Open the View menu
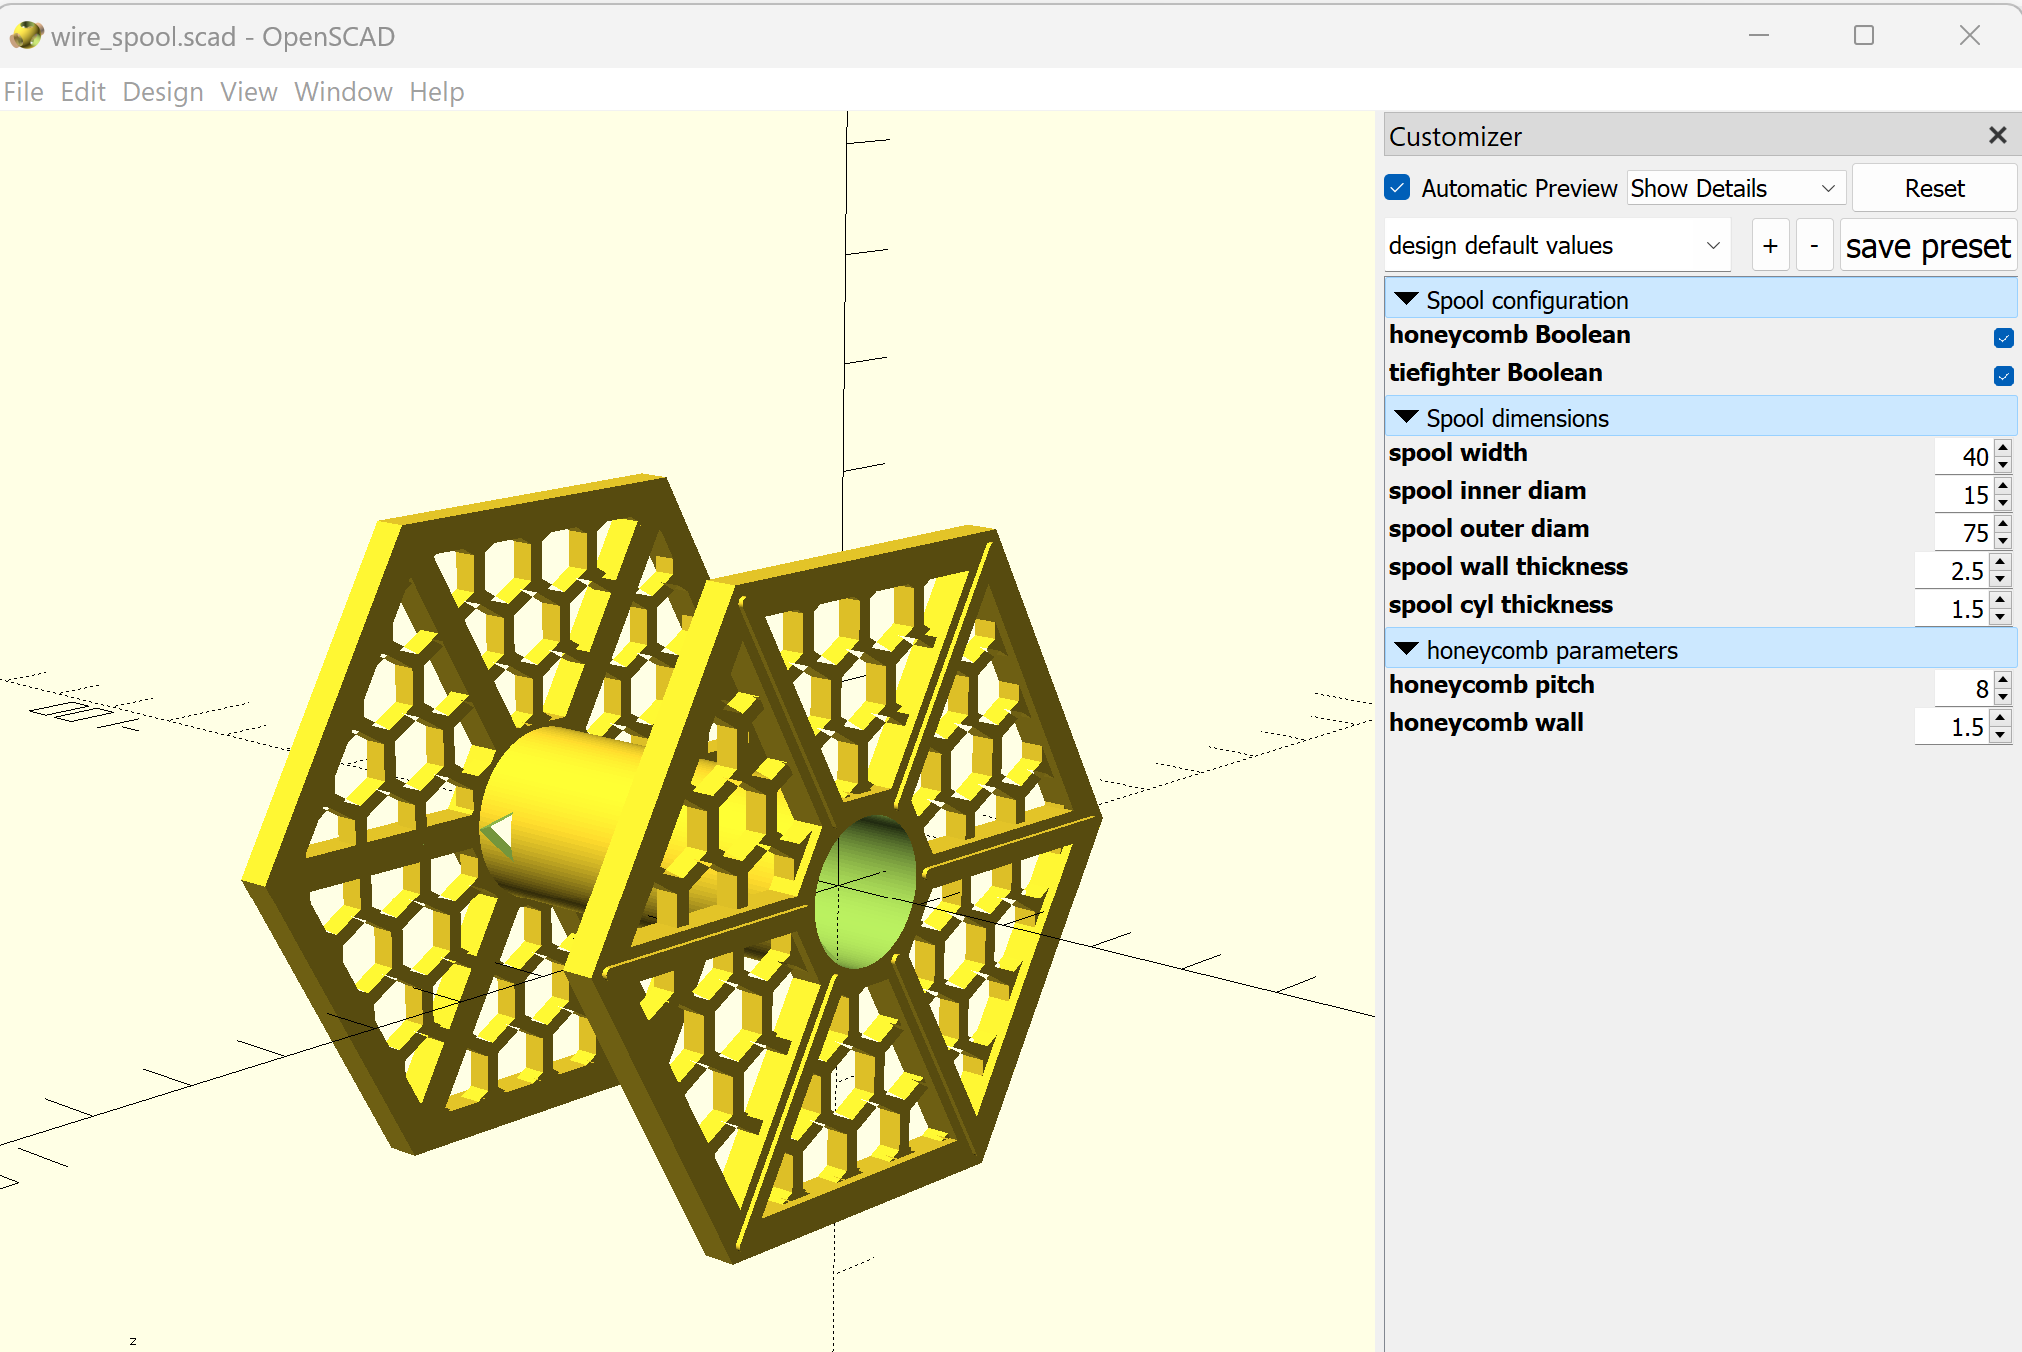This screenshot has height=1352, width=2022. (247, 91)
